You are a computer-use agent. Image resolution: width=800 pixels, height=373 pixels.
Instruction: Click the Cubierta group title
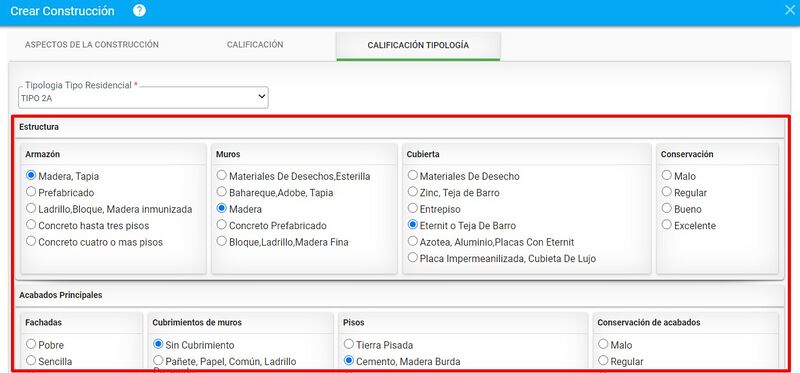coord(423,154)
